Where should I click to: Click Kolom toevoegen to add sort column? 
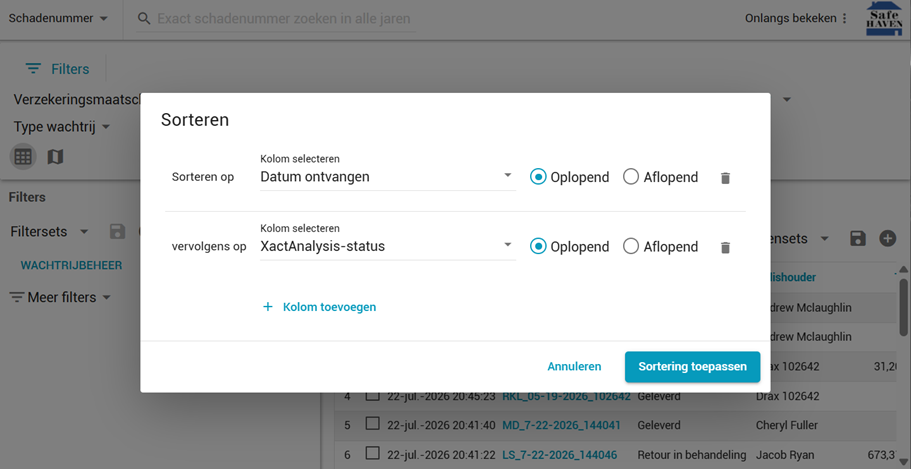click(x=319, y=307)
